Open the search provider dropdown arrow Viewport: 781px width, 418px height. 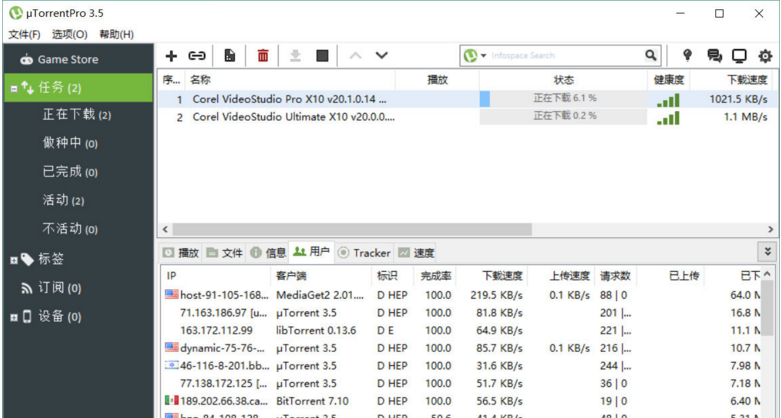click(x=483, y=56)
